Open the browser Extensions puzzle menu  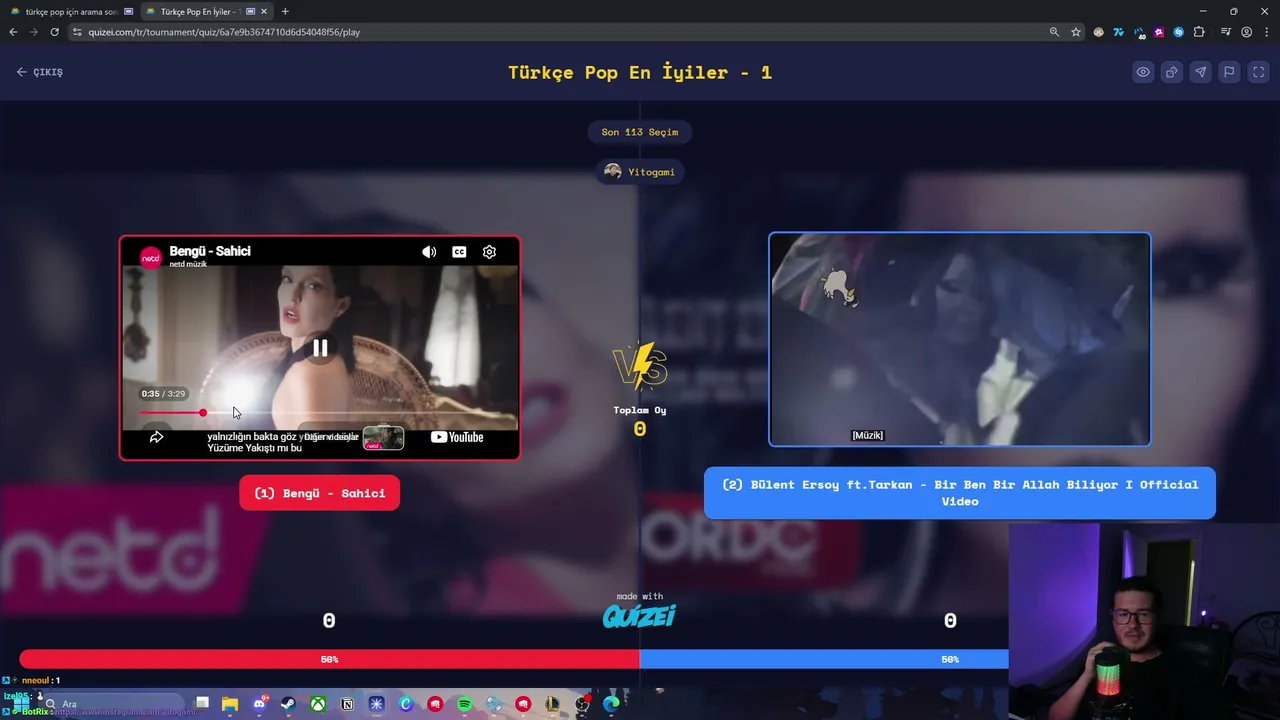tap(1199, 32)
